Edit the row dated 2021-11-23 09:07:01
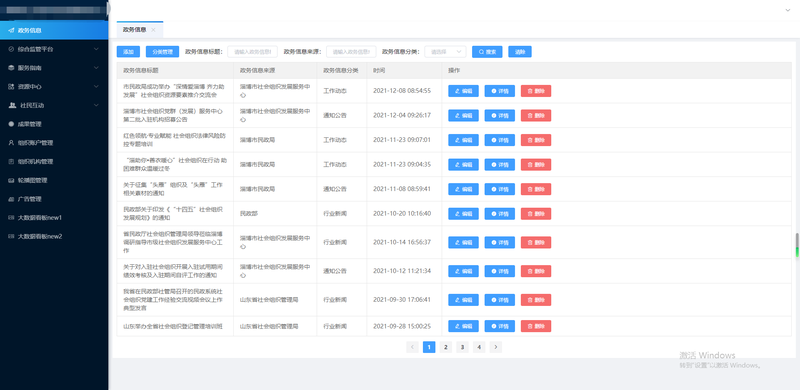 463,140
